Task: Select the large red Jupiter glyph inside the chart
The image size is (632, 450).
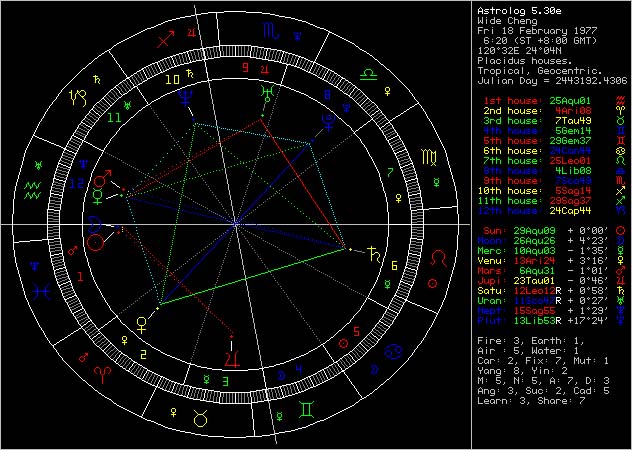Action: [x=232, y=353]
